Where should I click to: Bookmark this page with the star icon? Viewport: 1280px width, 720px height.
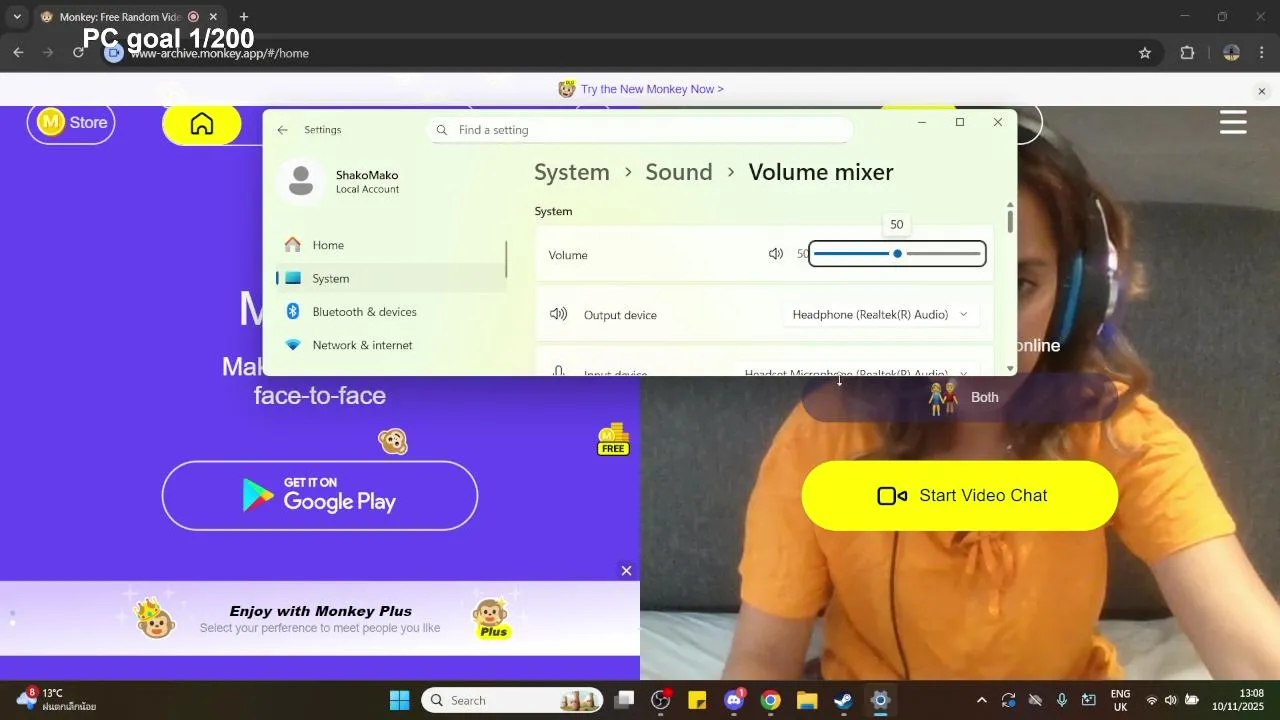[x=1145, y=53]
